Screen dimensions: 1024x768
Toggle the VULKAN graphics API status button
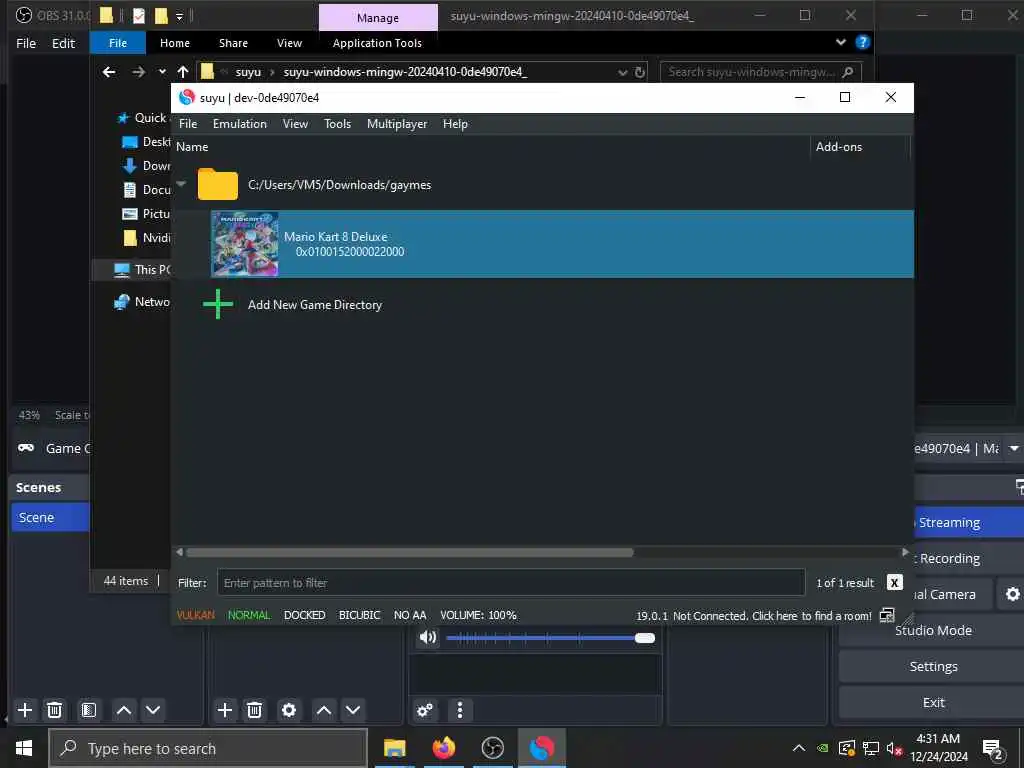click(195, 615)
